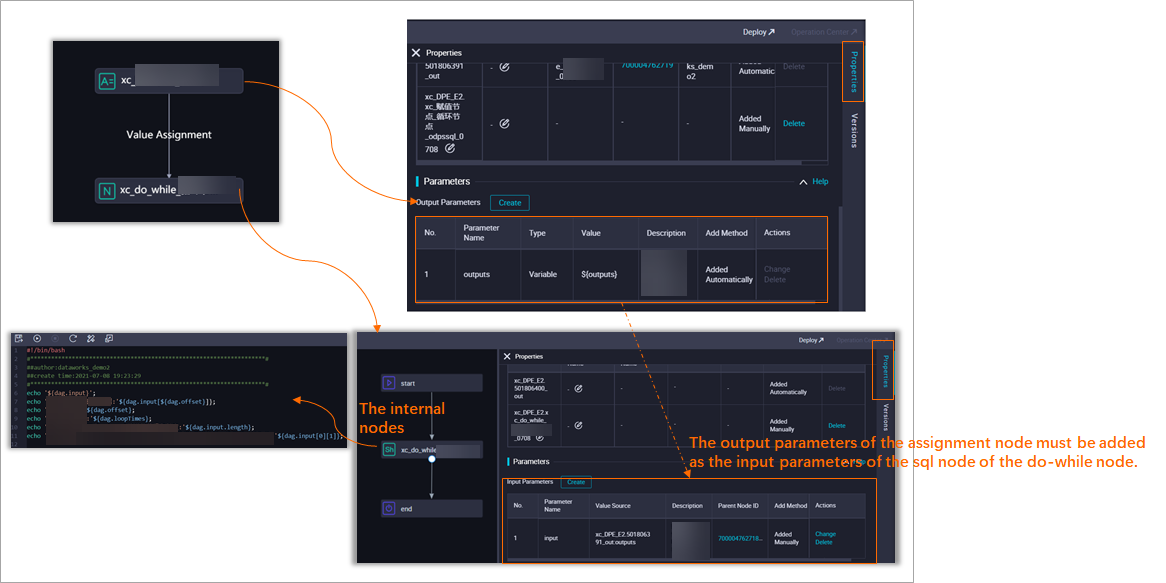Click Delete for the xc_do_while_ output, lower panel

[x=837, y=425]
